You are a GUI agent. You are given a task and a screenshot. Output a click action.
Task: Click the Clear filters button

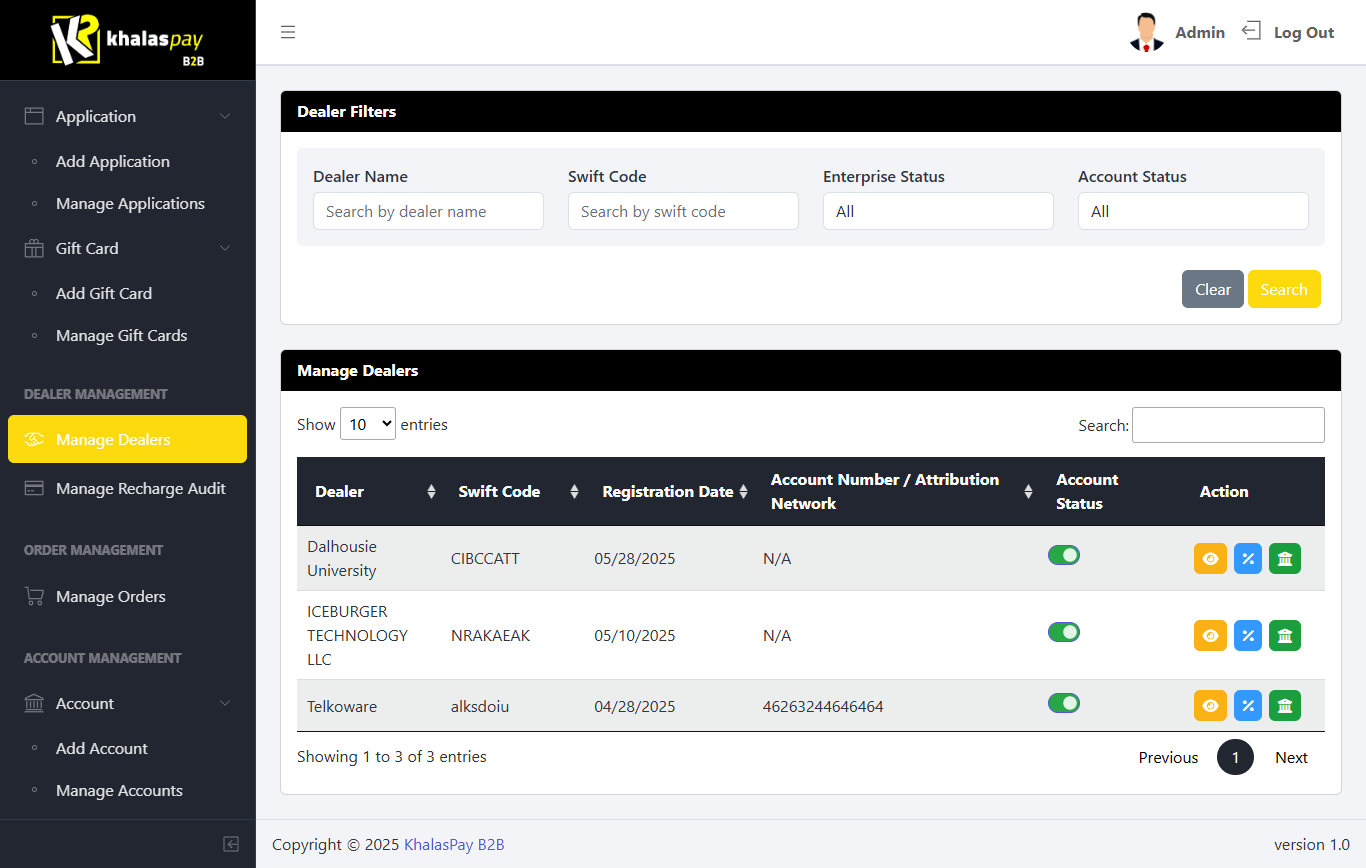[1212, 289]
